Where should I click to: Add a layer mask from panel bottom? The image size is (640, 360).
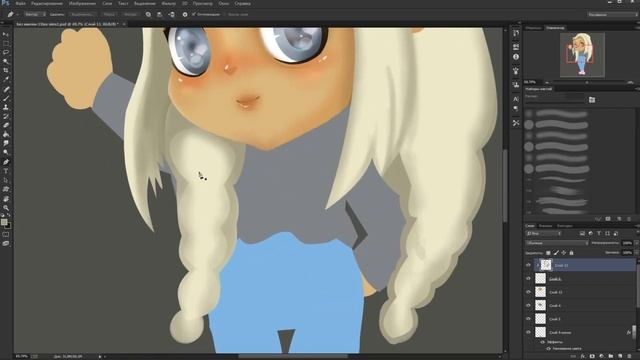pos(592,356)
